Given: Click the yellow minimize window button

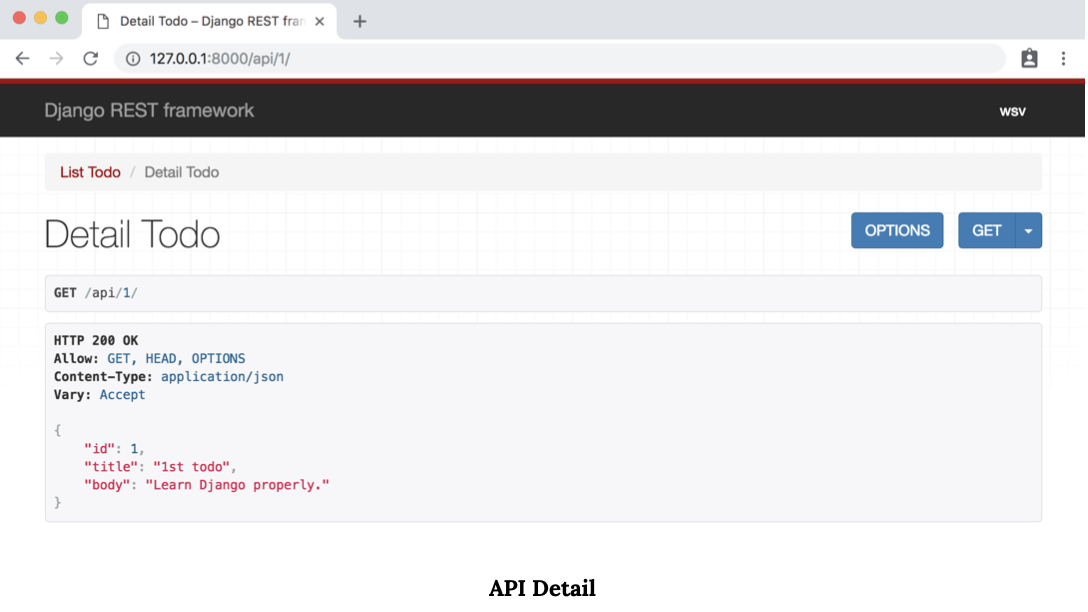Looking at the screenshot, I should point(40,18).
